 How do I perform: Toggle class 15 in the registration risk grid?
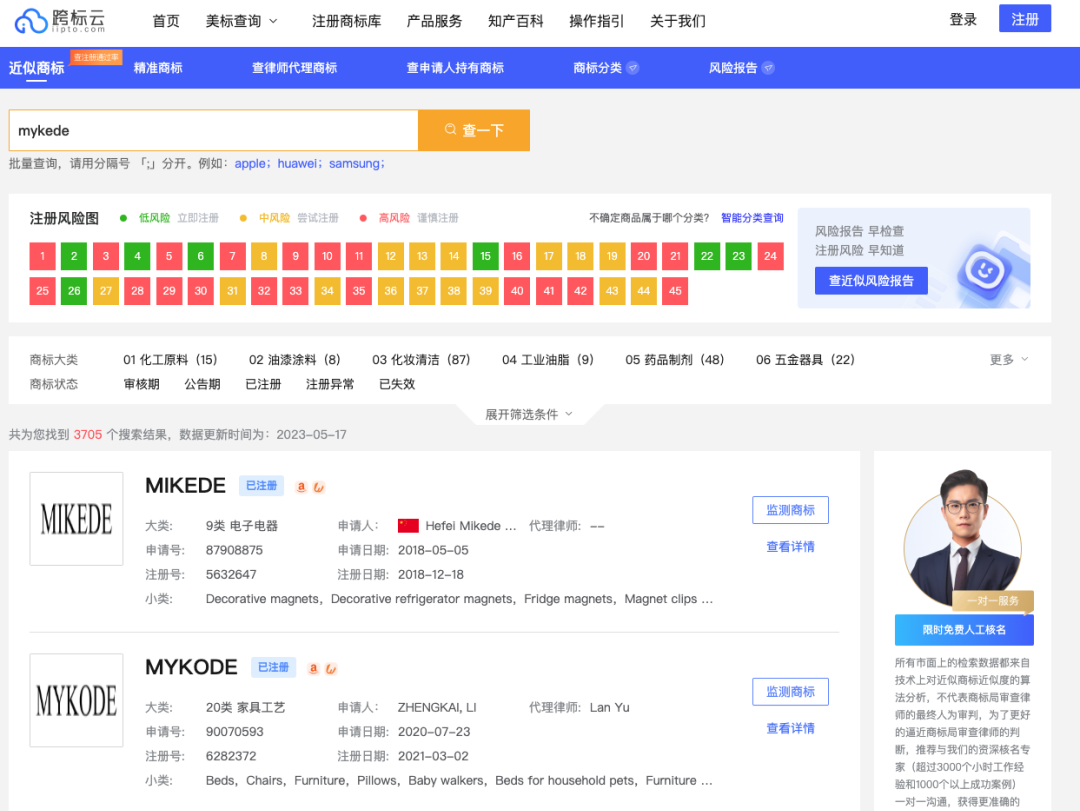485,256
